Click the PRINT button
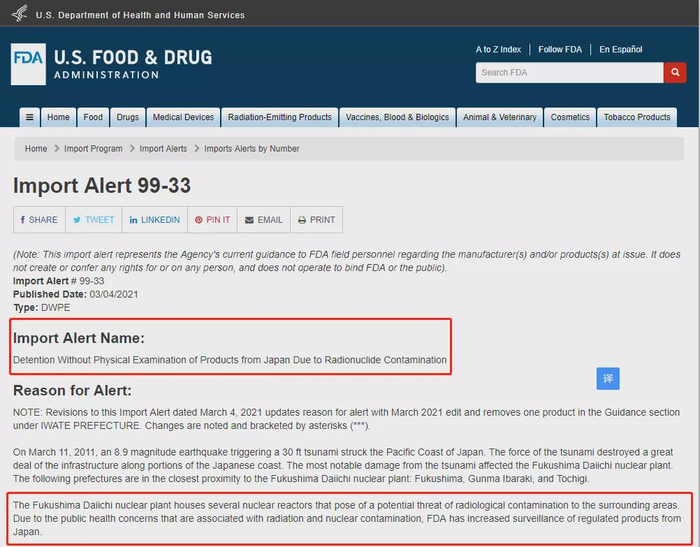 pyautogui.click(x=317, y=220)
